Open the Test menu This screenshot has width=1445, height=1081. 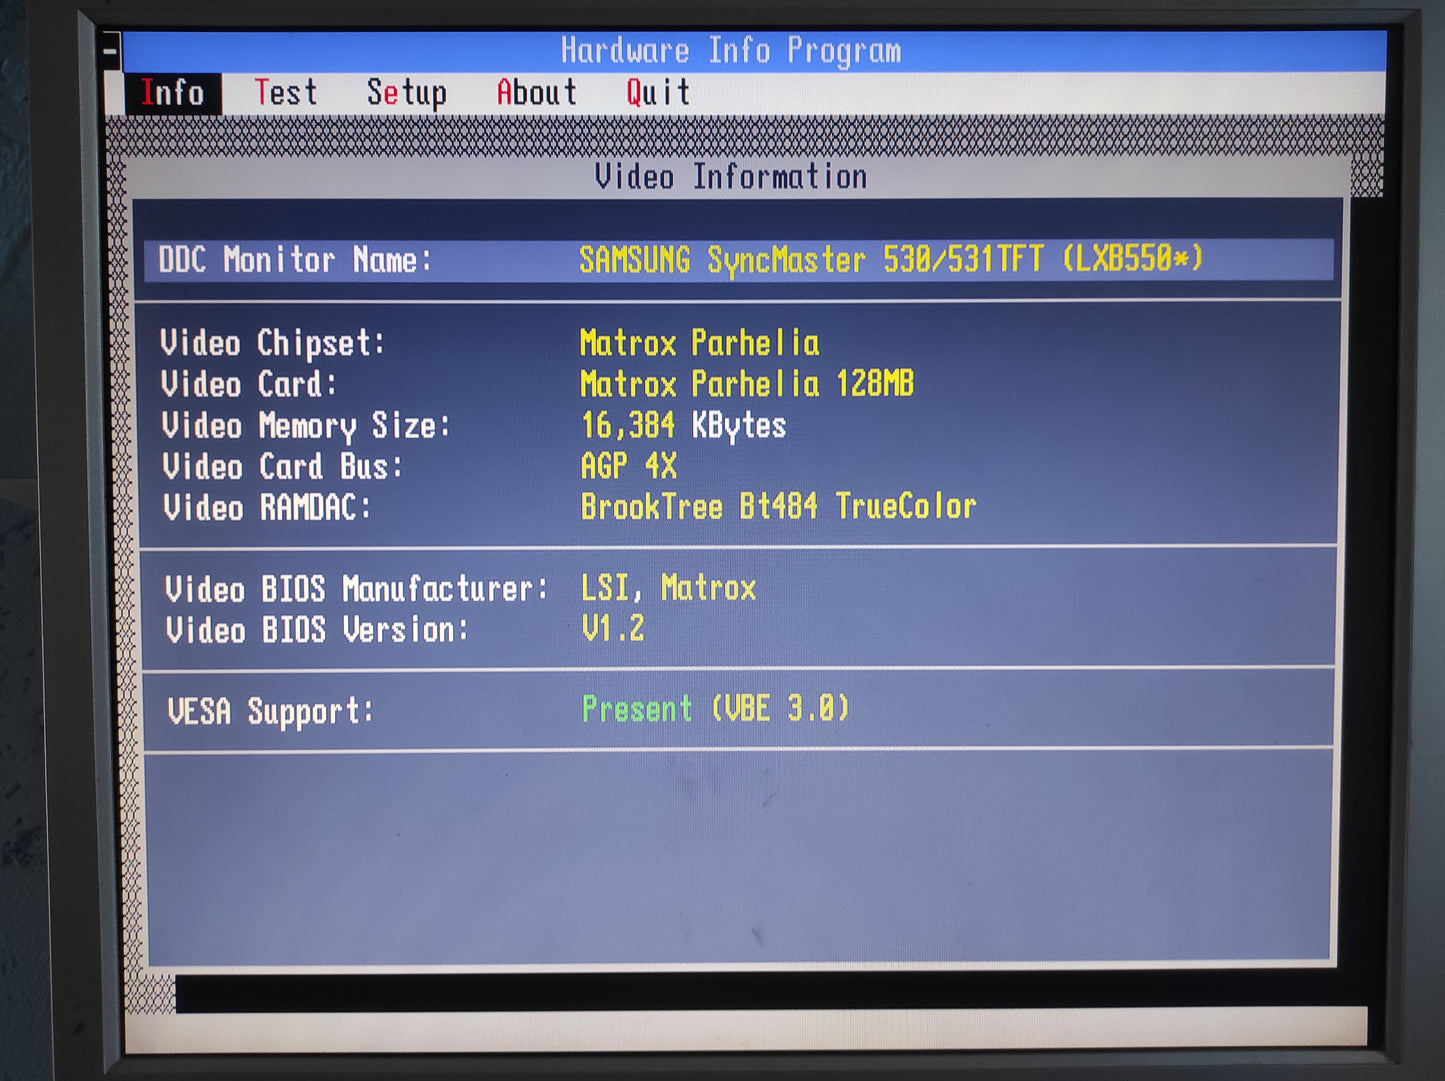[285, 93]
